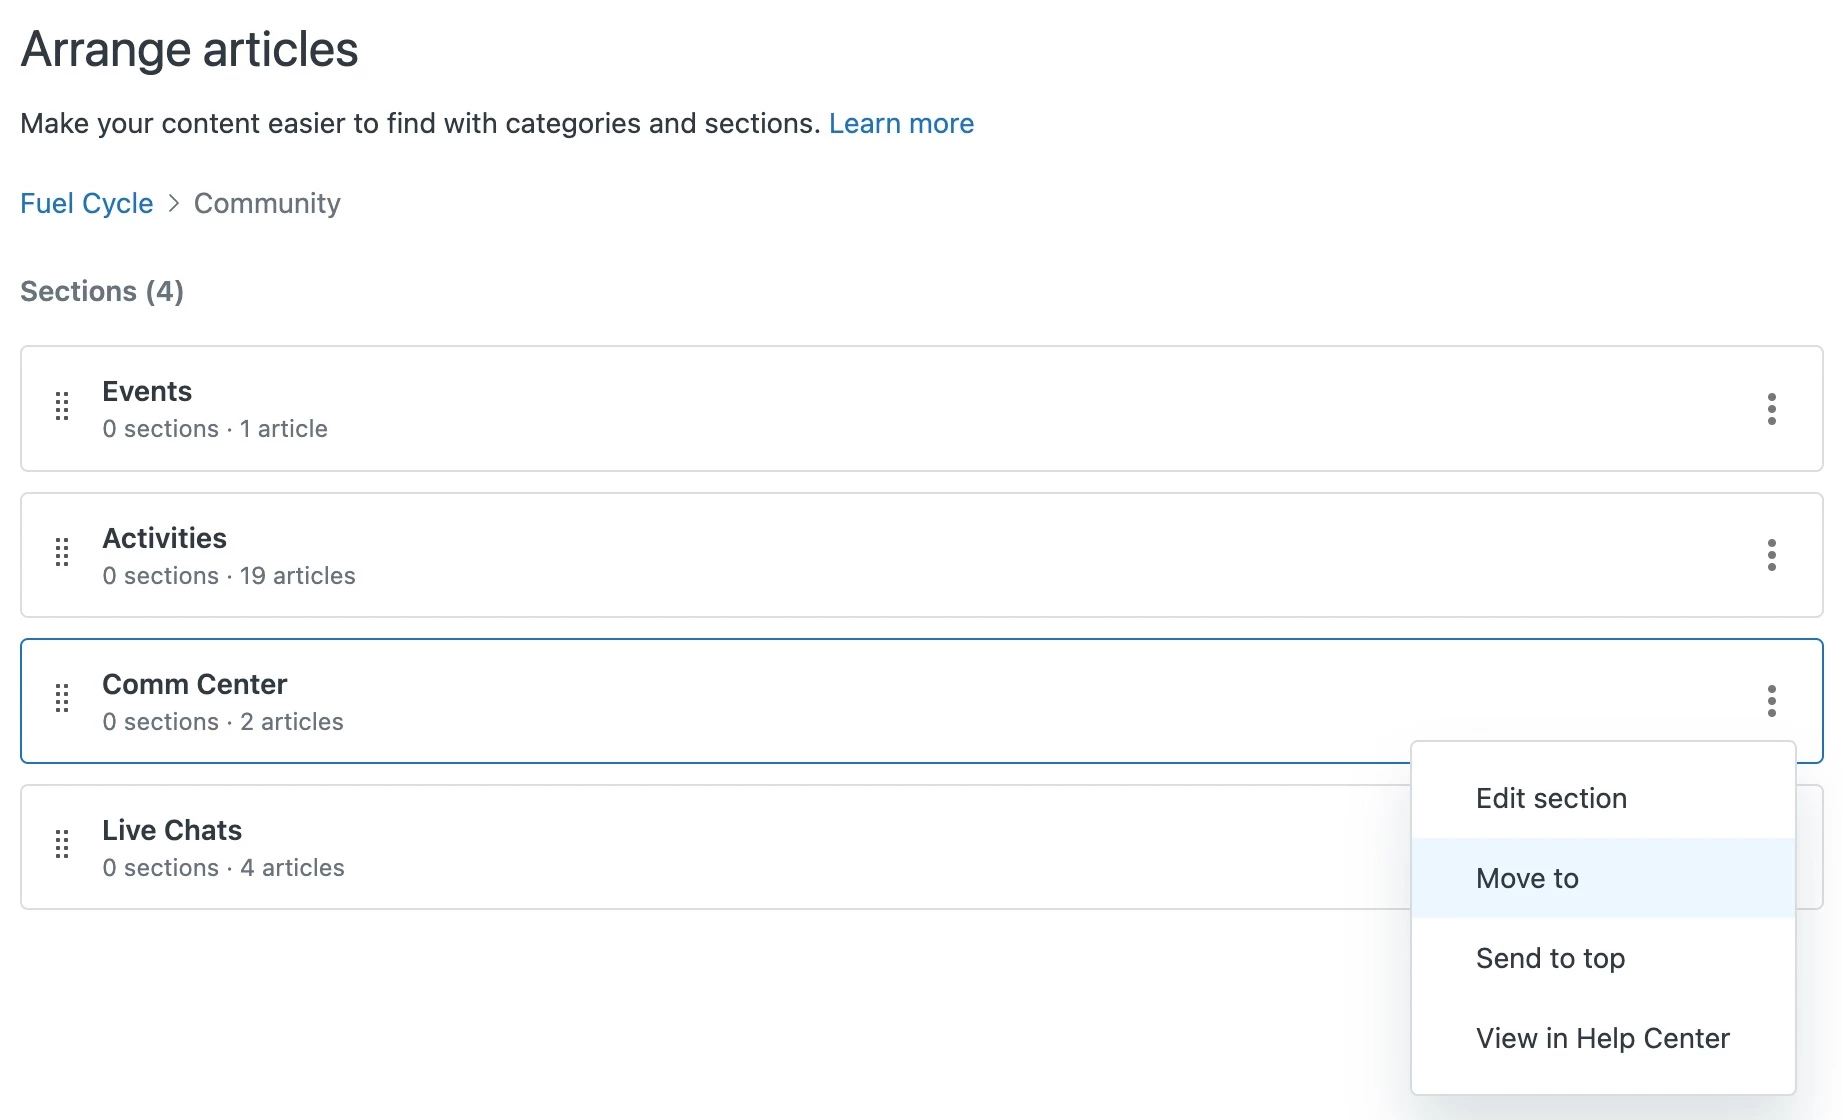Screen dimensions: 1842x1120
Task: Choose Edit section from the menu
Action: pyautogui.click(x=1551, y=798)
